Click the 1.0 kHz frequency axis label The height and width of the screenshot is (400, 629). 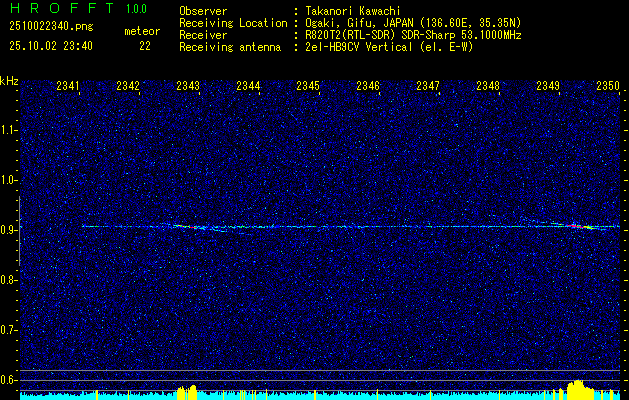(x=8, y=180)
